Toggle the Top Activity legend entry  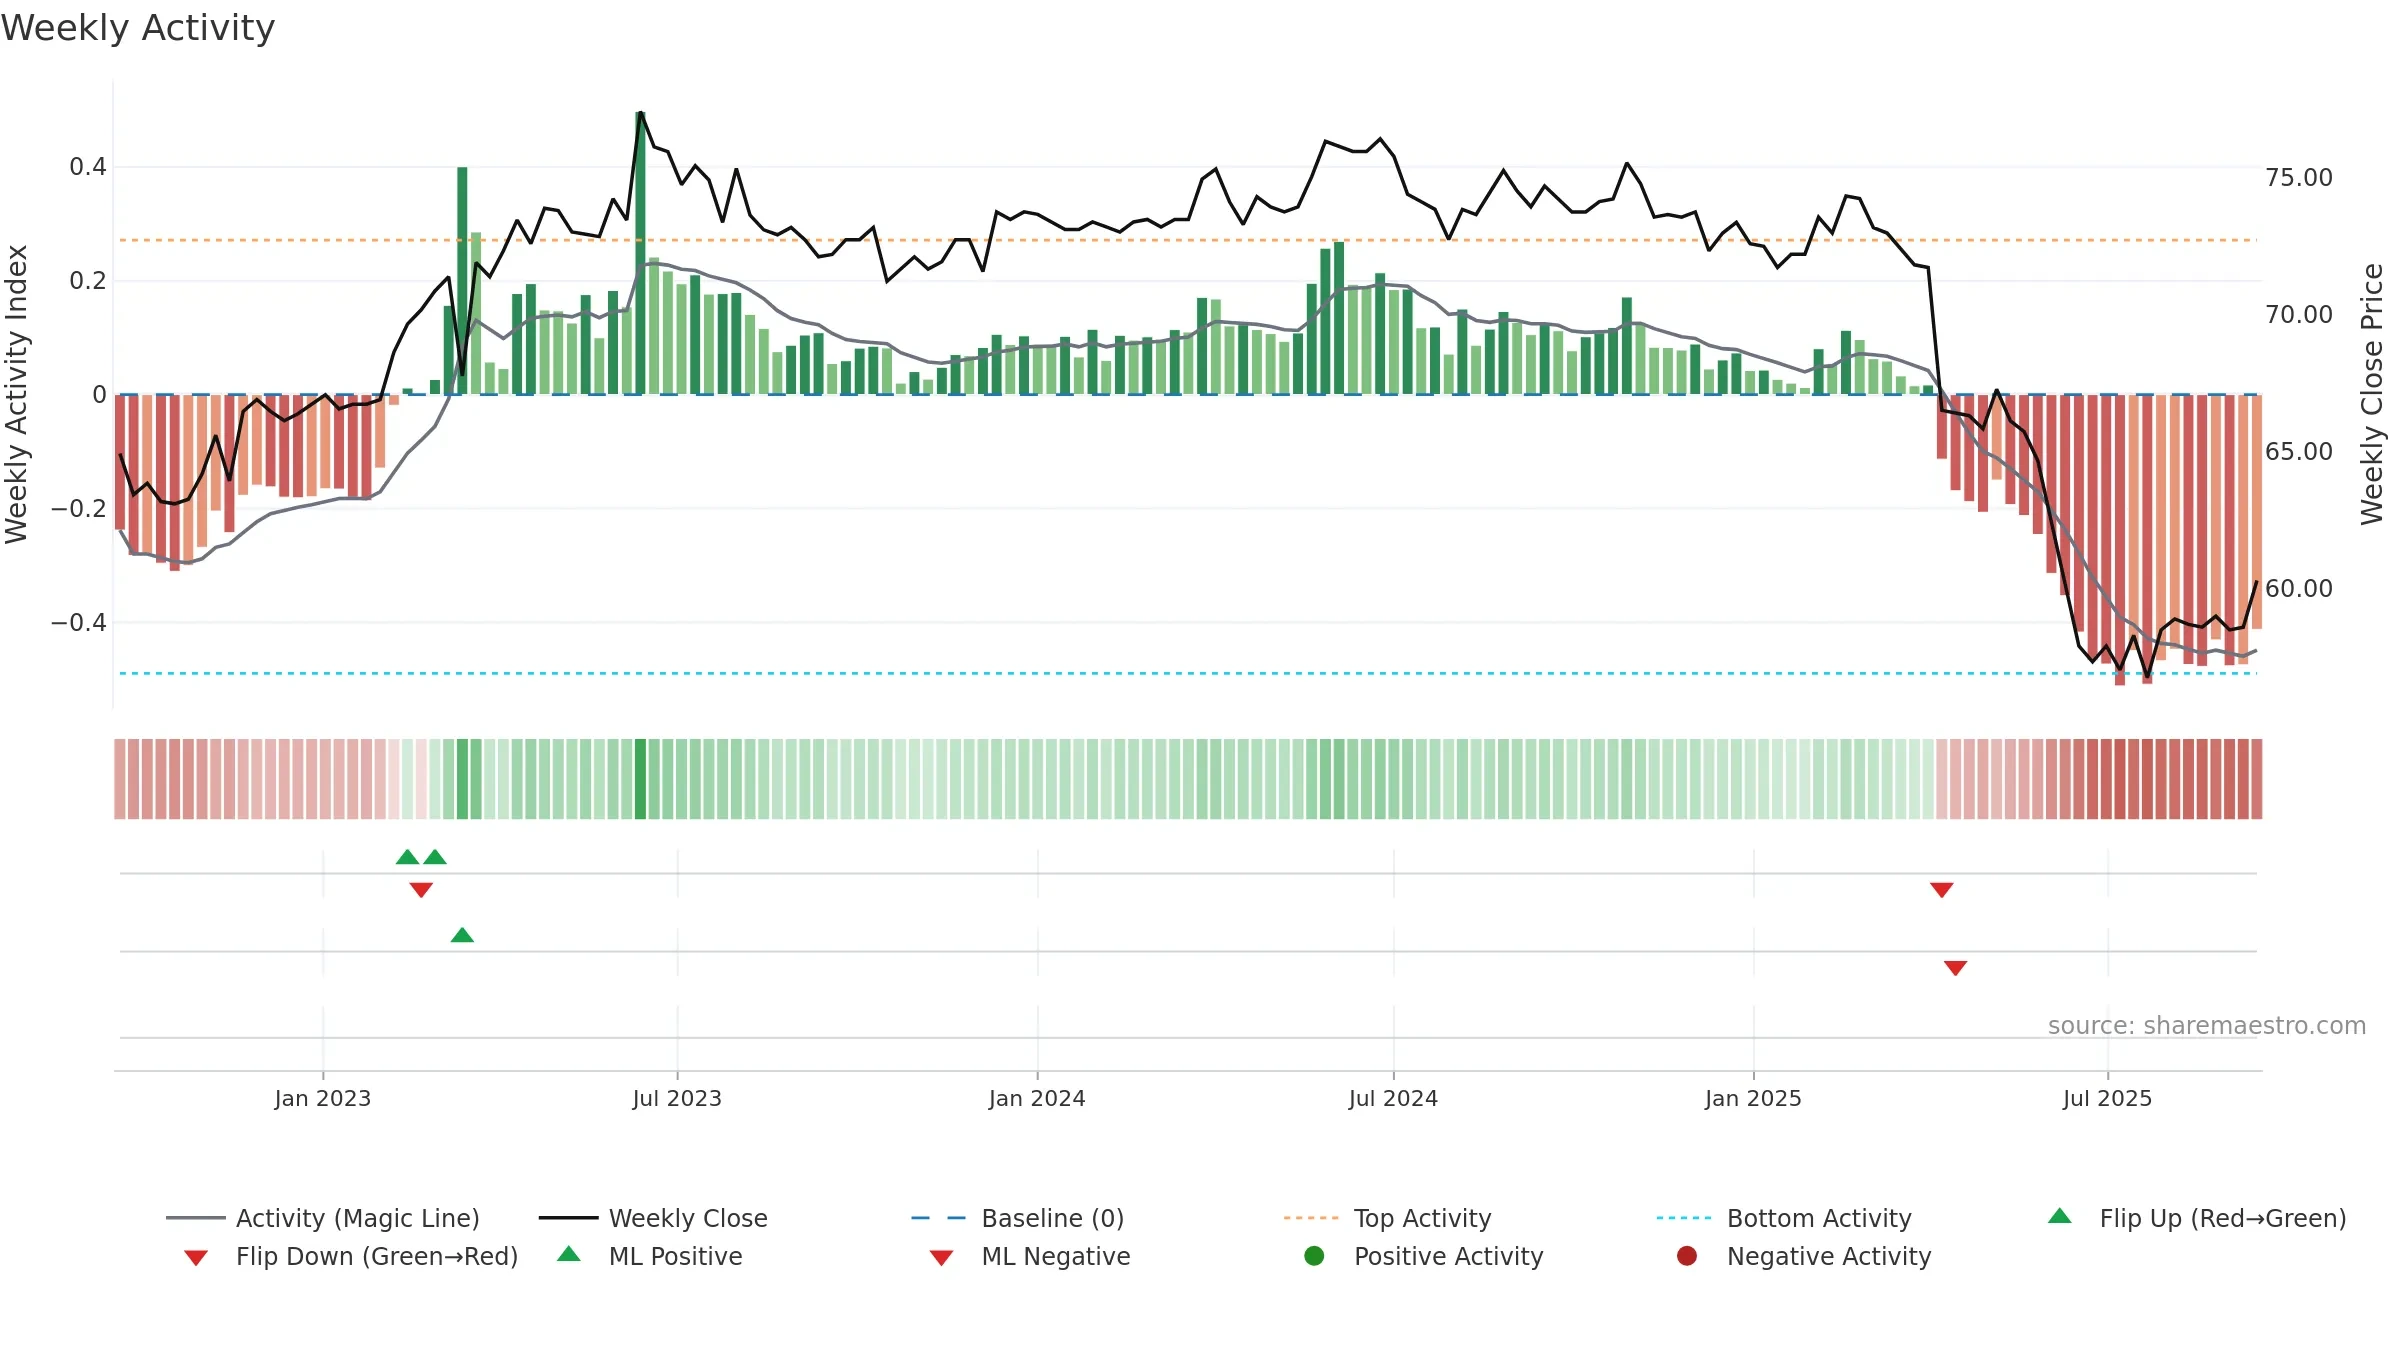(x=1388, y=1218)
